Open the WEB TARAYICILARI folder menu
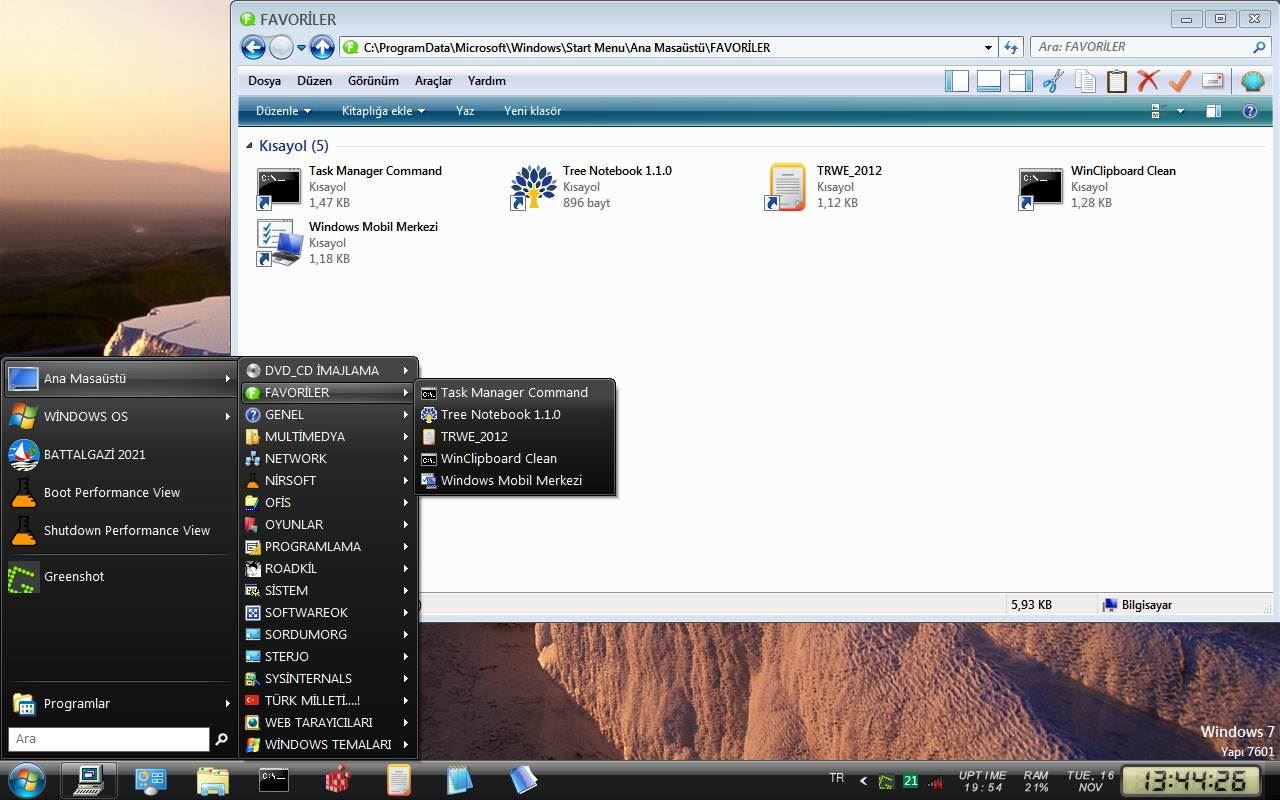This screenshot has width=1280, height=800. (x=328, y=723)
